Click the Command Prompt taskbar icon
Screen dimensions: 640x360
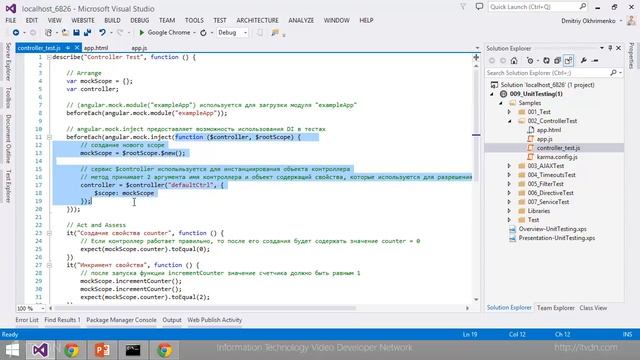pyautogui.click(x=133, y=350)
